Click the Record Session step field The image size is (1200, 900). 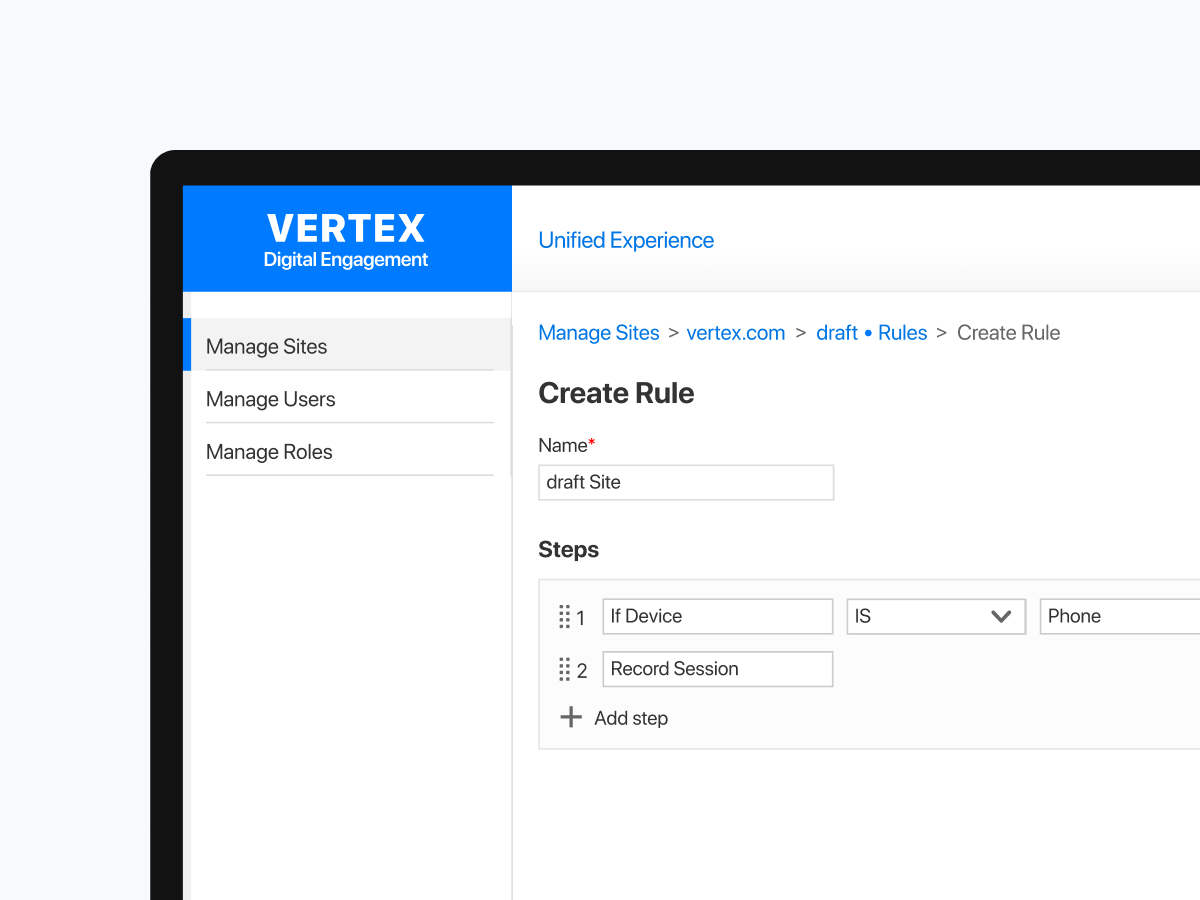click(717, 669)
